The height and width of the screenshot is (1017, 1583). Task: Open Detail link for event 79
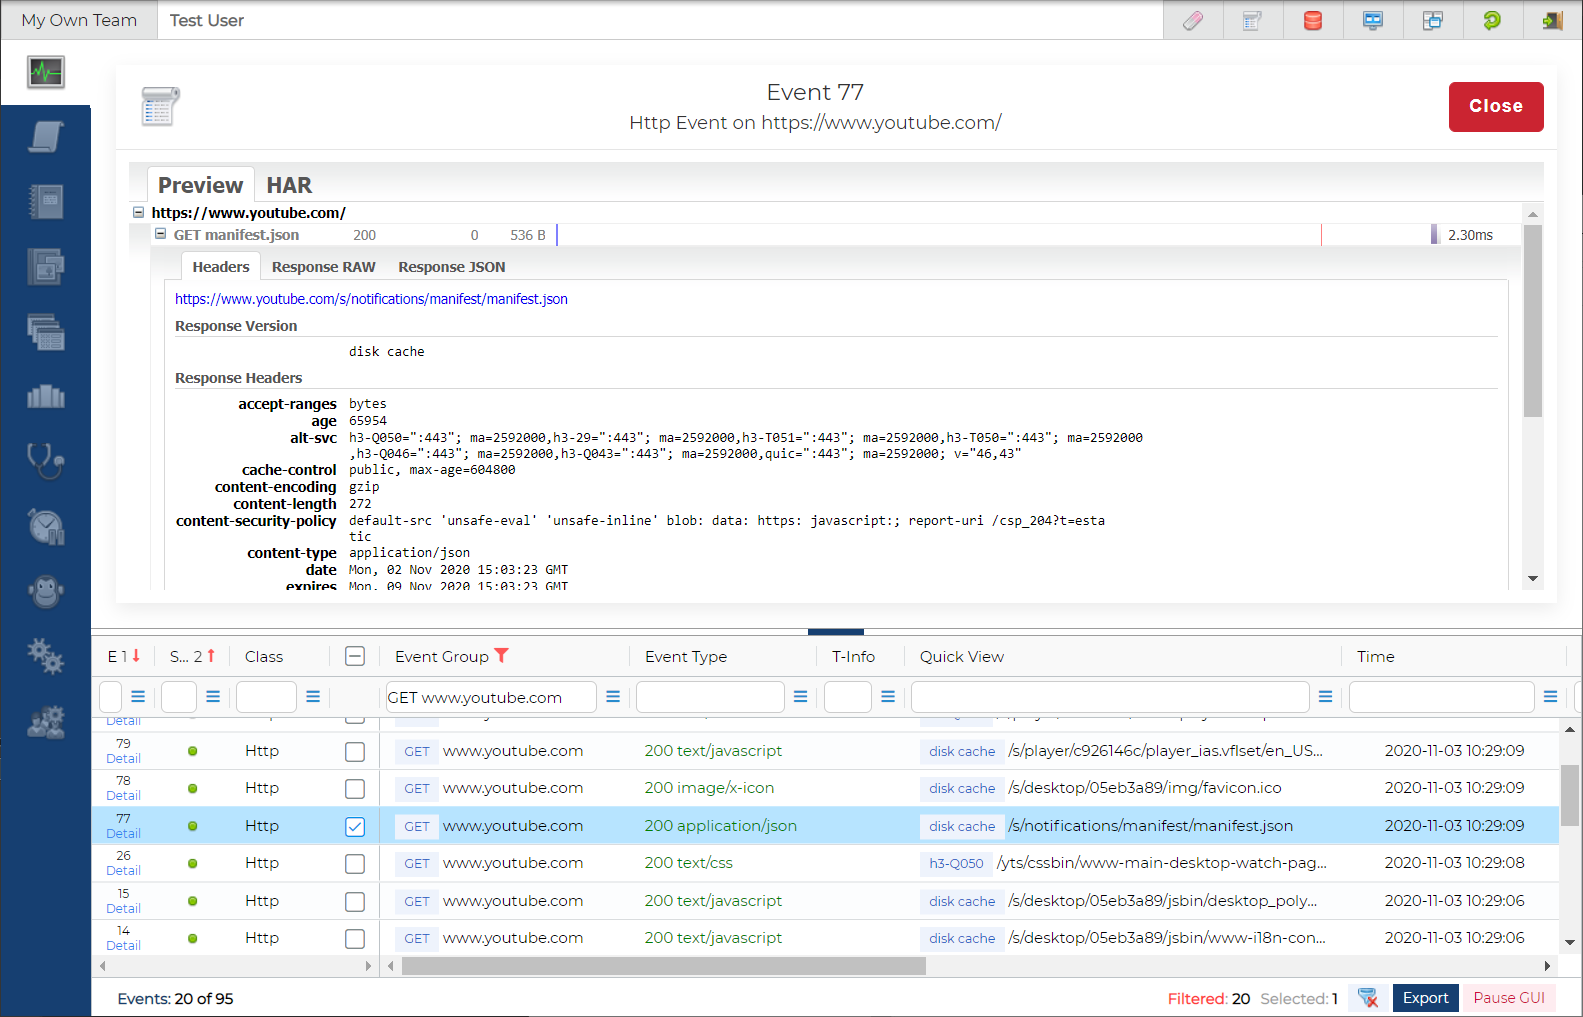[x=123, y=759]
